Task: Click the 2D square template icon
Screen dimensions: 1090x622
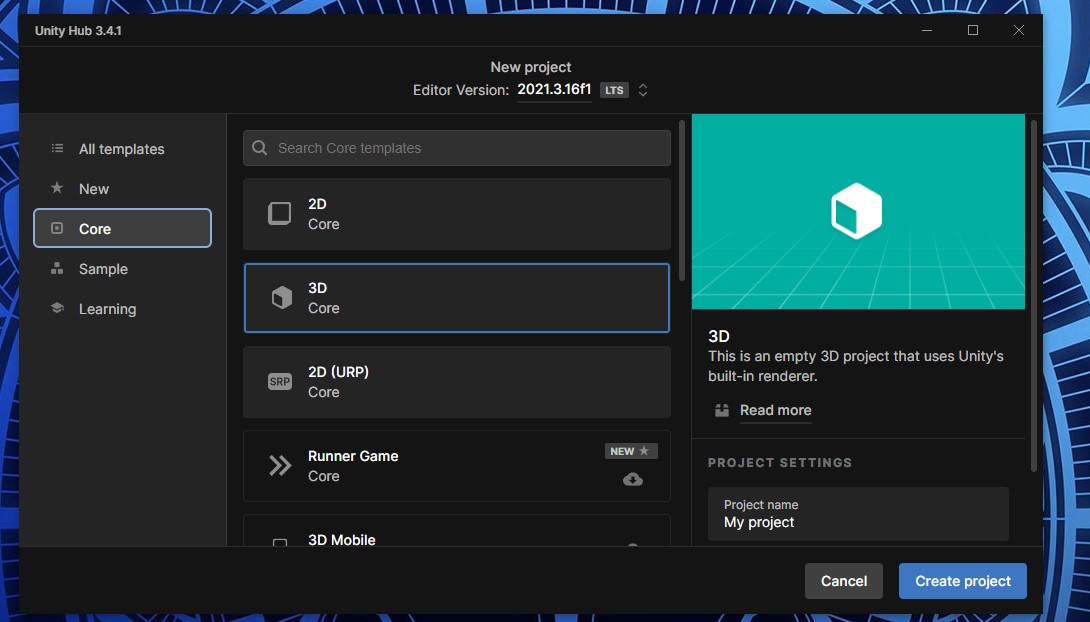Action: point(279,213)
